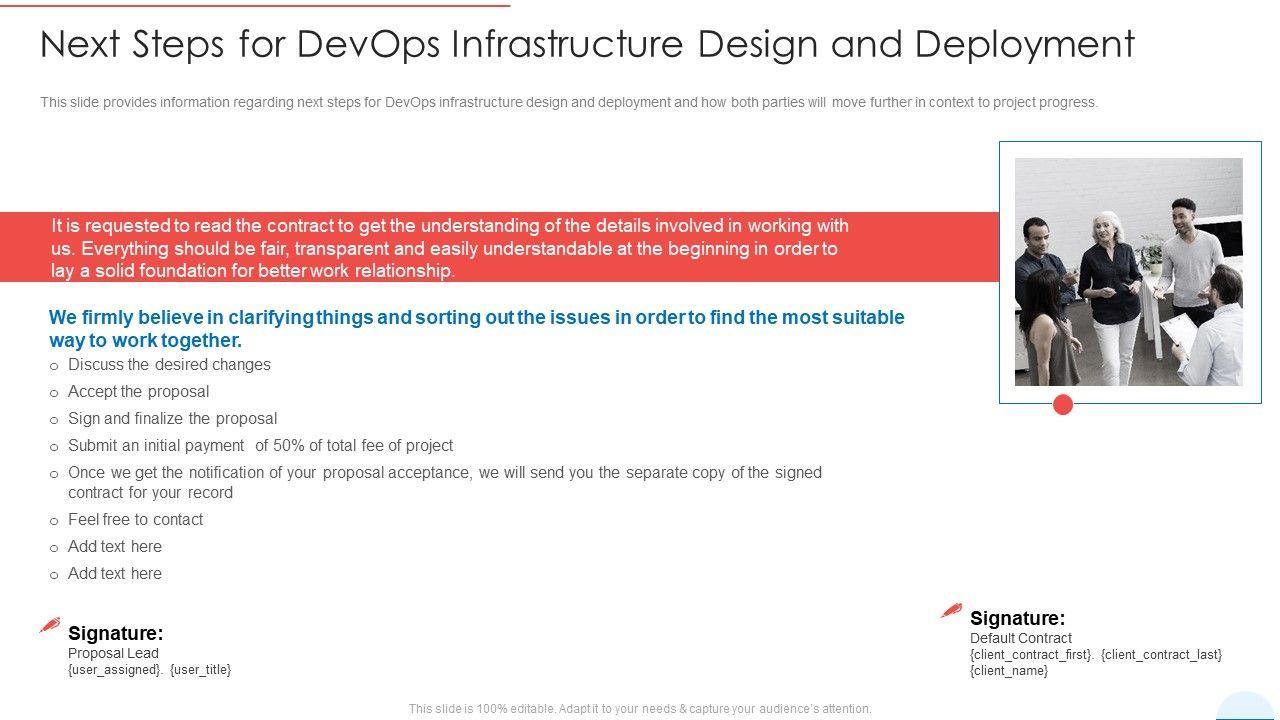Click the '{client_name}' placeholder

pyautogui.click(x=1009, y=670)
